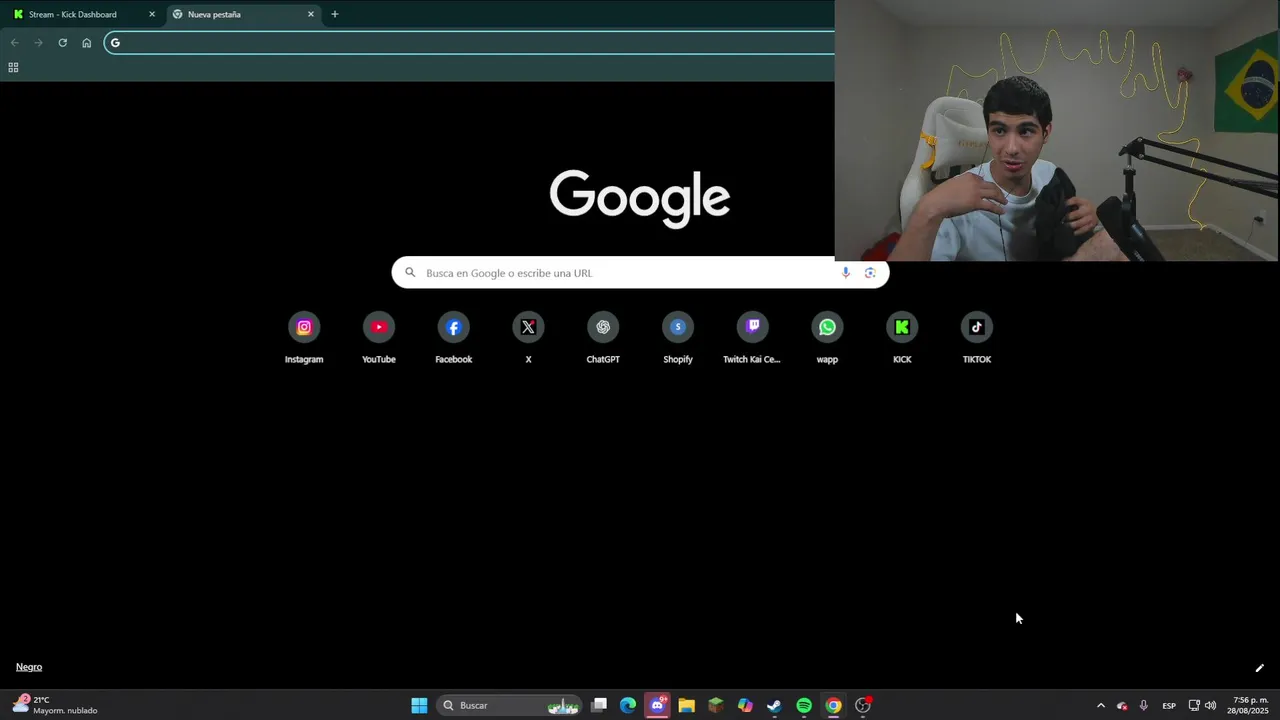Image resolution: width=1280 pixels, height=720 pixels.
Task: Launch Microsoft Edge from taskbar
Action: (x=628, y=706)
